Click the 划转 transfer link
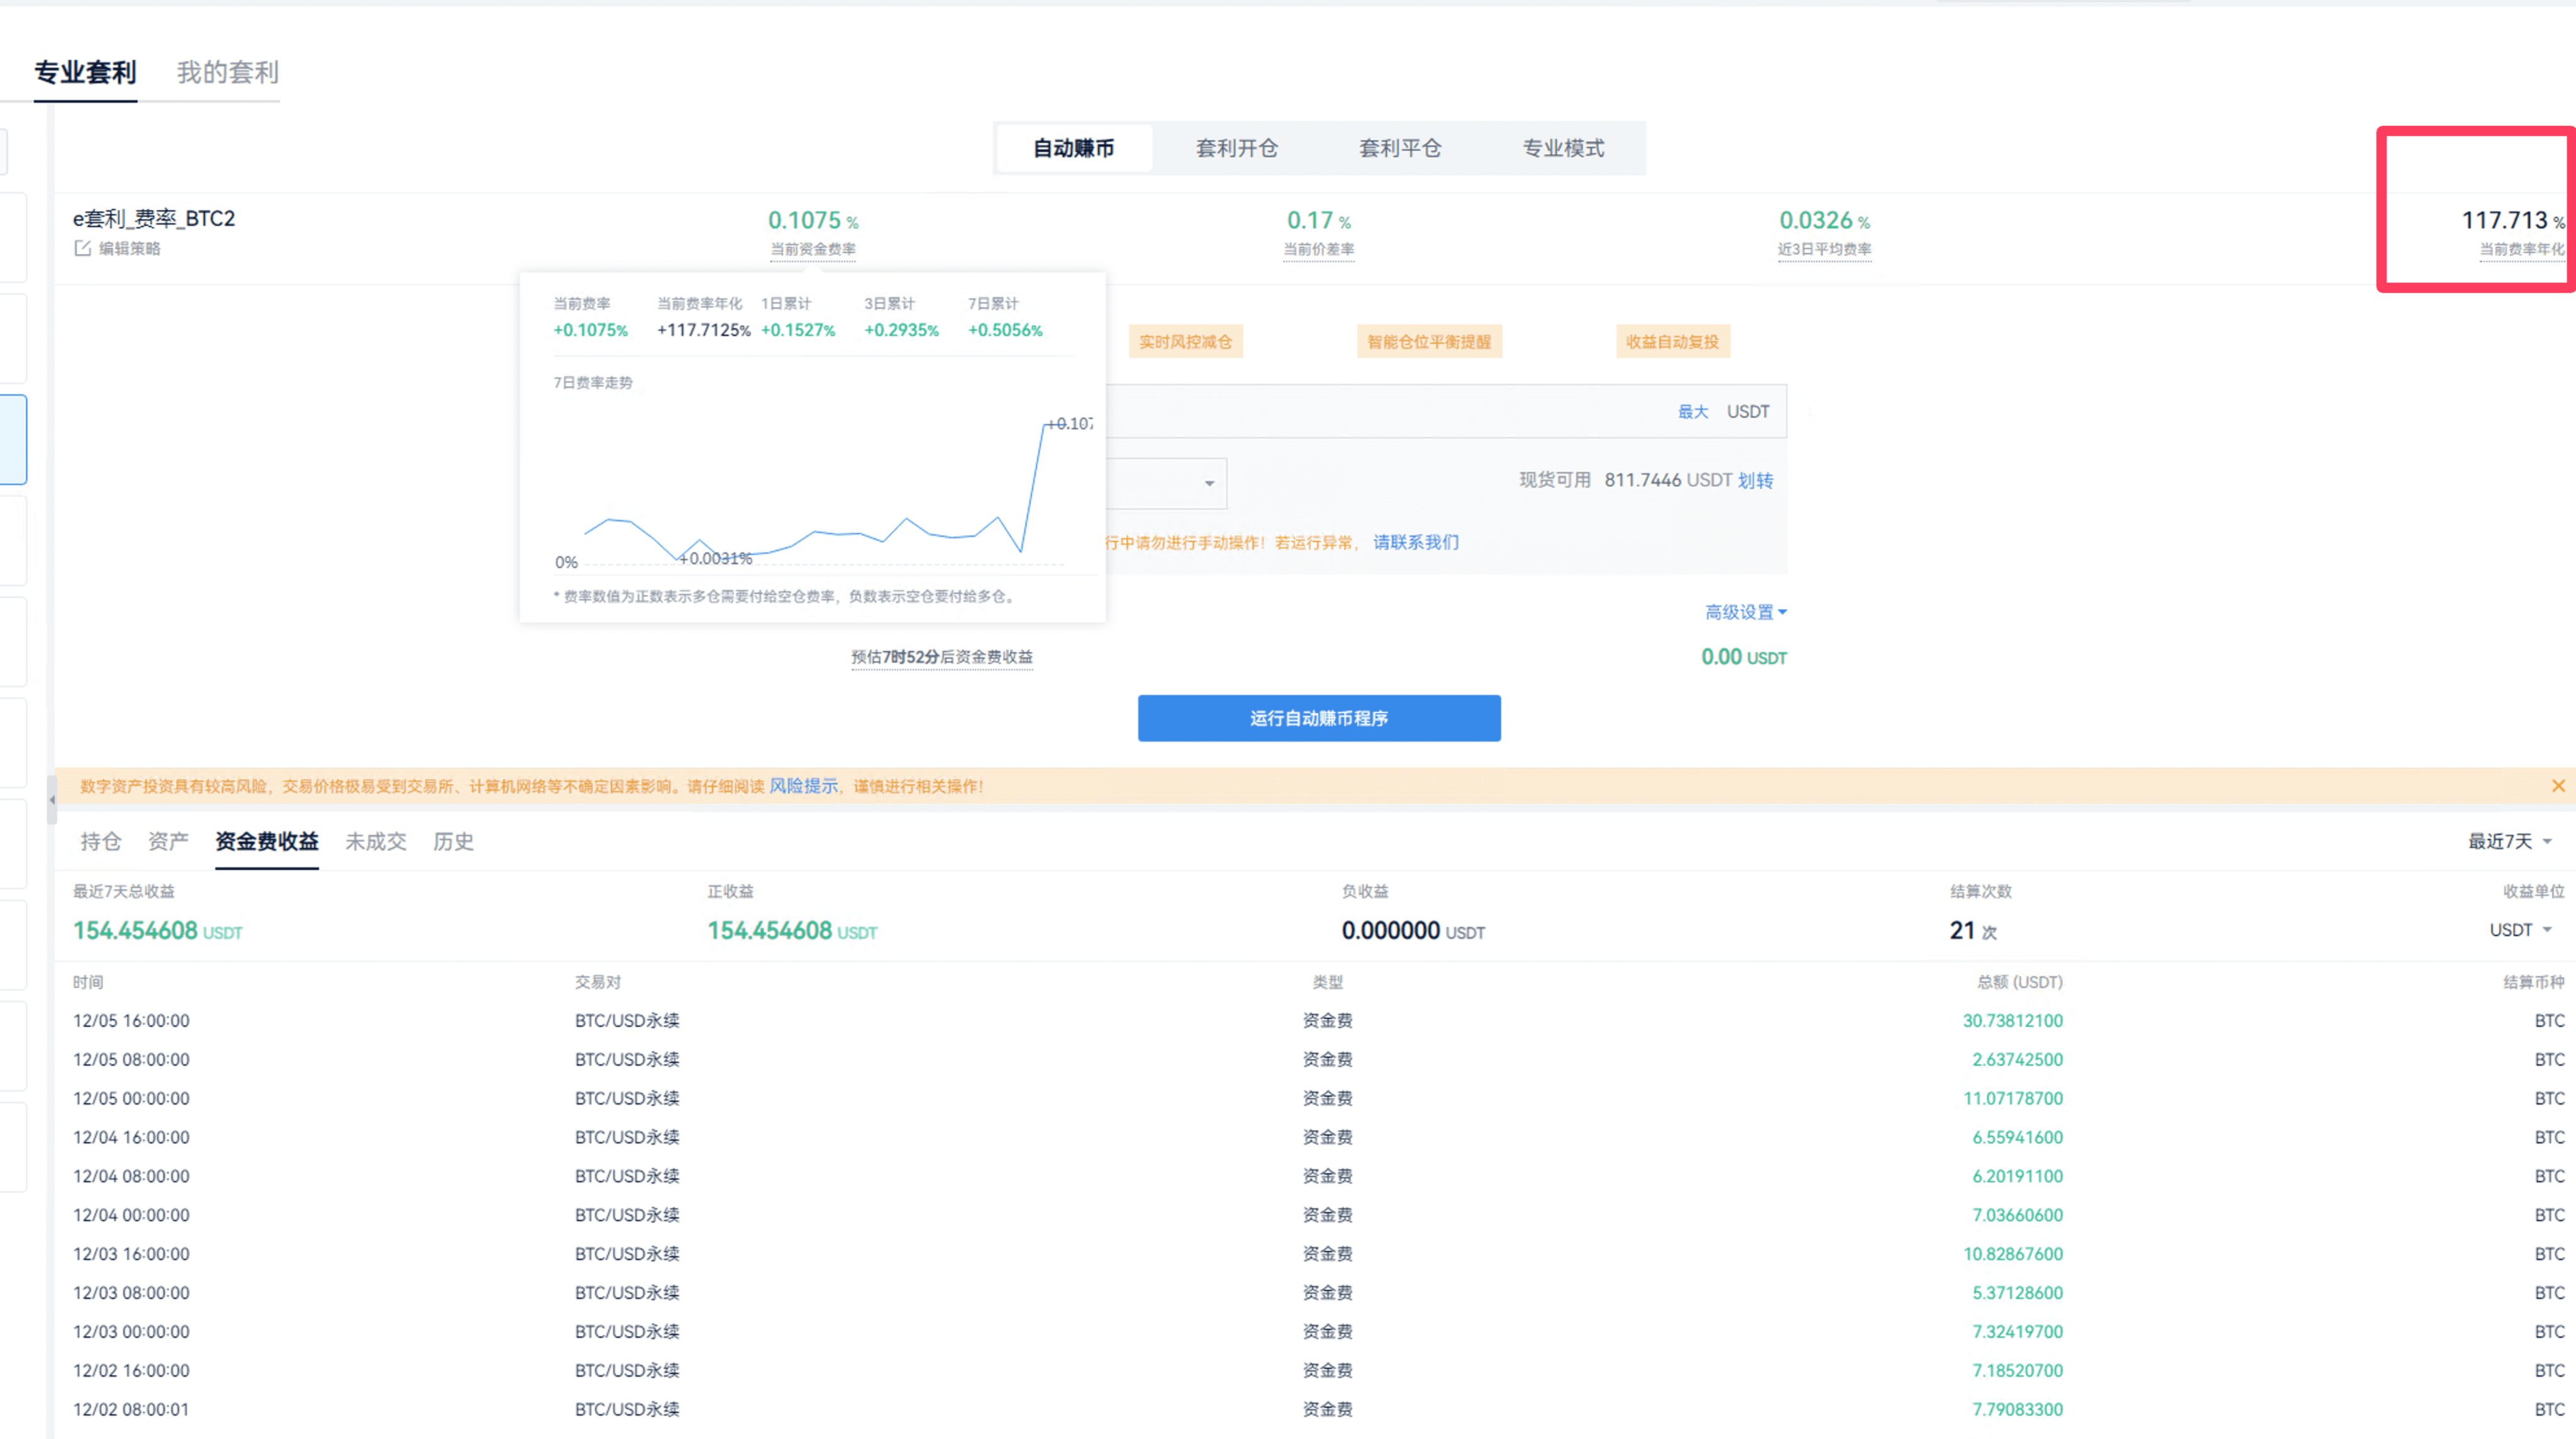This screenshot has height=1439, width=2576. (x=1755, y=480)
